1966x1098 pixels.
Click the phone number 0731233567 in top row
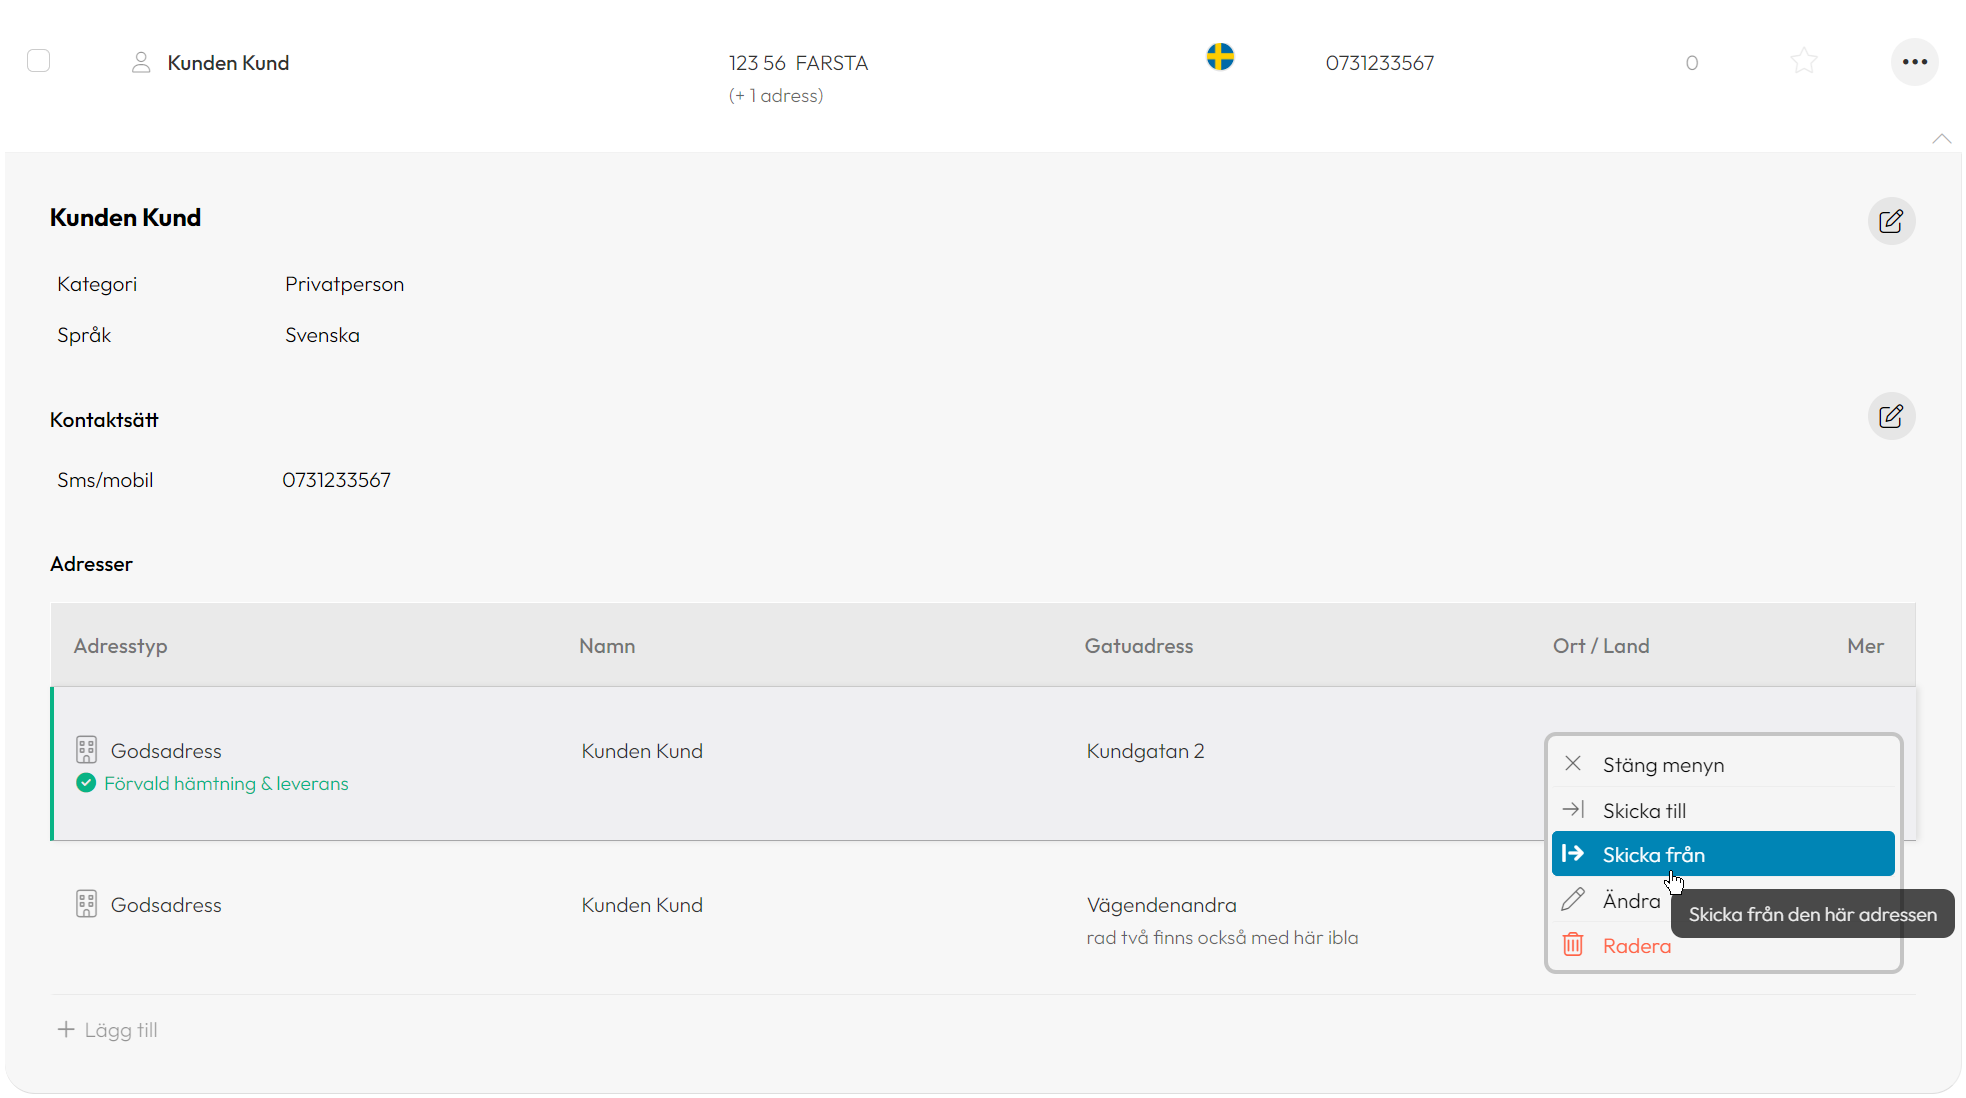click(1380, 63)
